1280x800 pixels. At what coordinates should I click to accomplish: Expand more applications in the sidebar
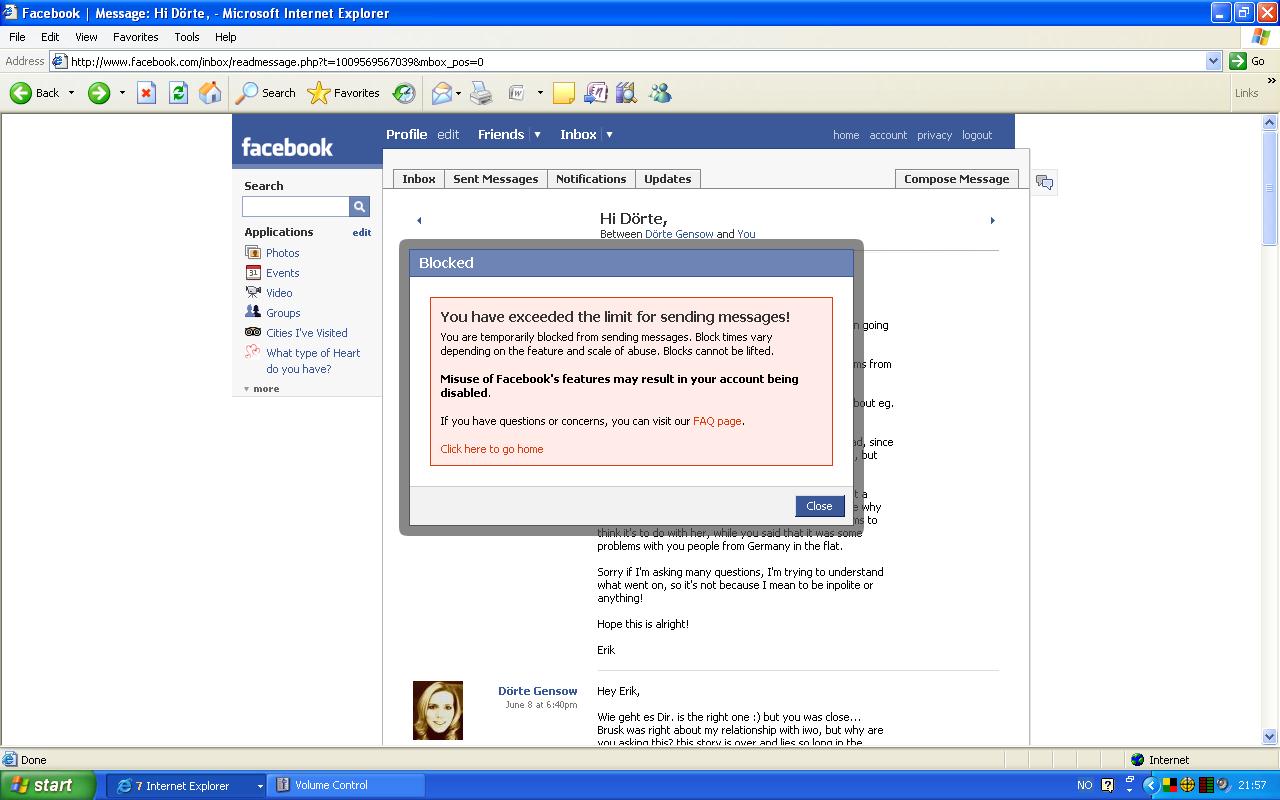(262, 389)
